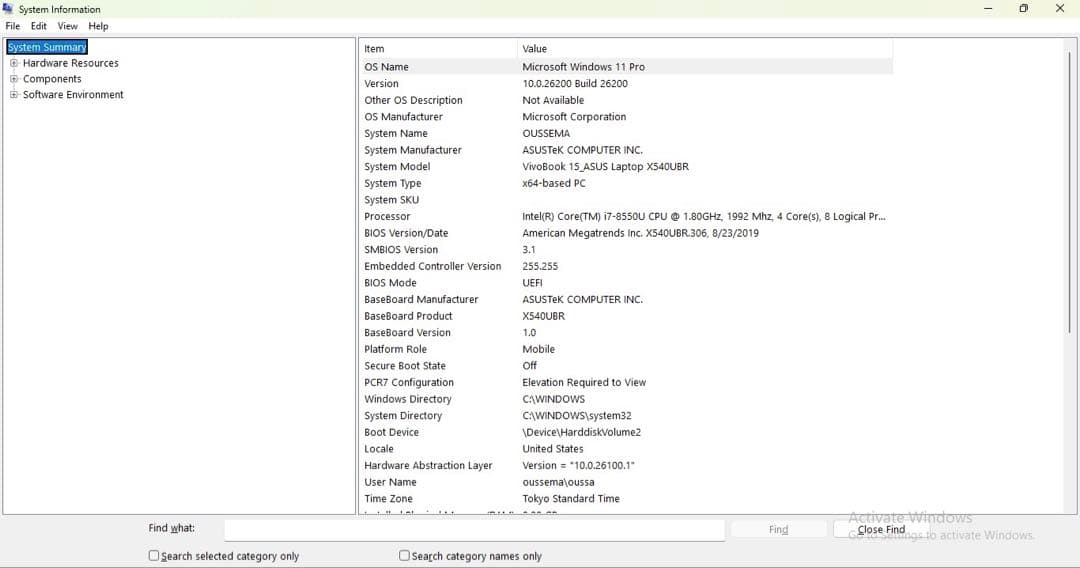The image size is (1080, 568).
Task: Select the Software Environment tree label
Action: [x=73, y=94]
